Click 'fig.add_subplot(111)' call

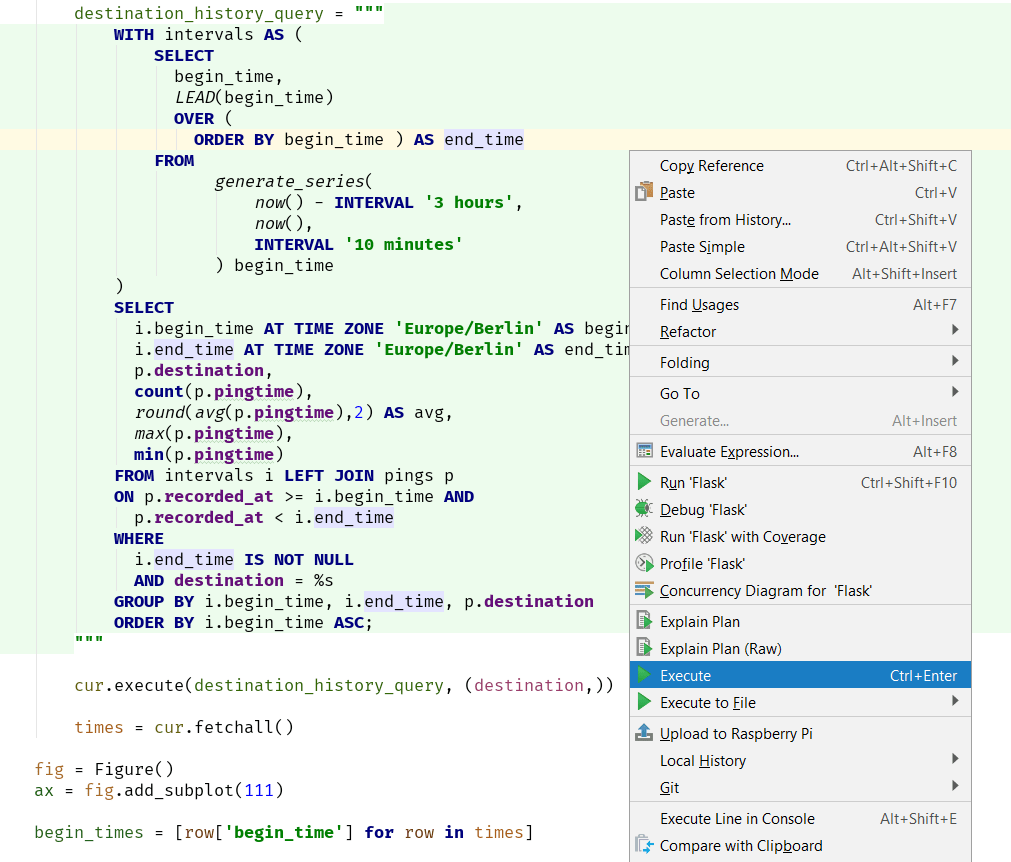(x=184, y=790)
